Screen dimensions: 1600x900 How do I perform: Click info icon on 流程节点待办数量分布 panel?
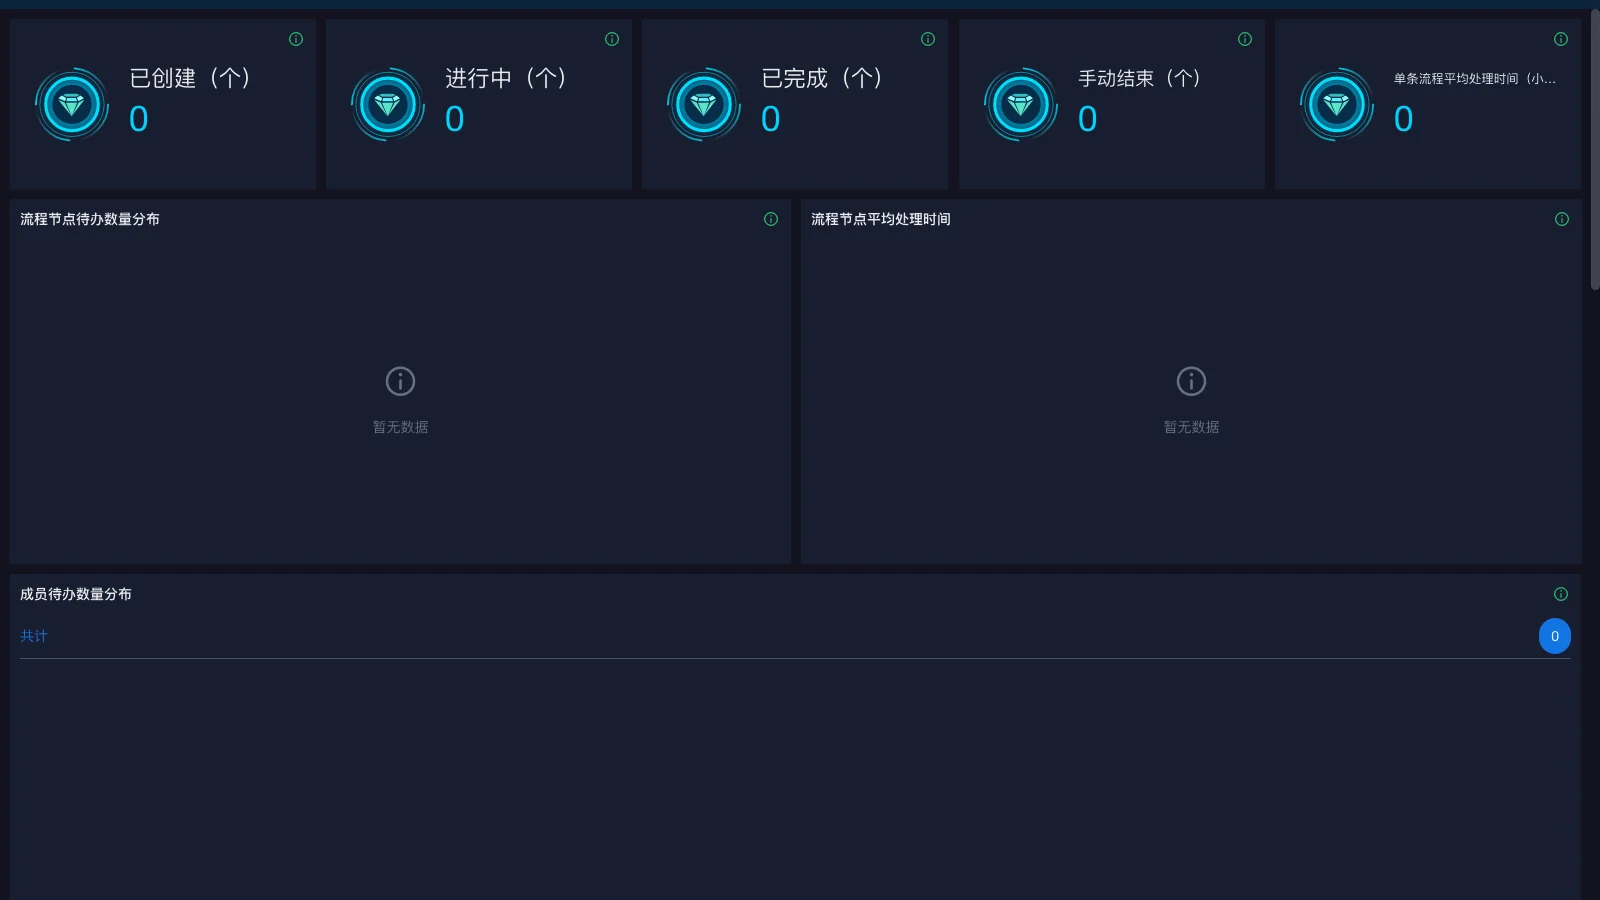pyautogui.click(x=770, y=219)
